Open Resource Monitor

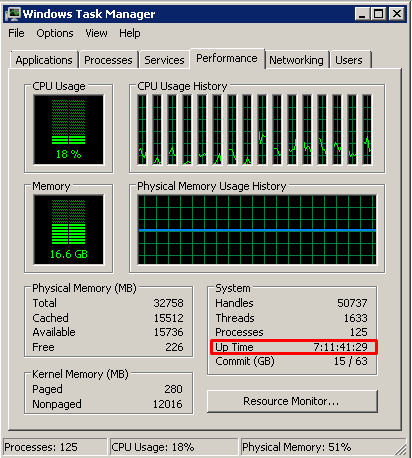(x=292, y=401)
